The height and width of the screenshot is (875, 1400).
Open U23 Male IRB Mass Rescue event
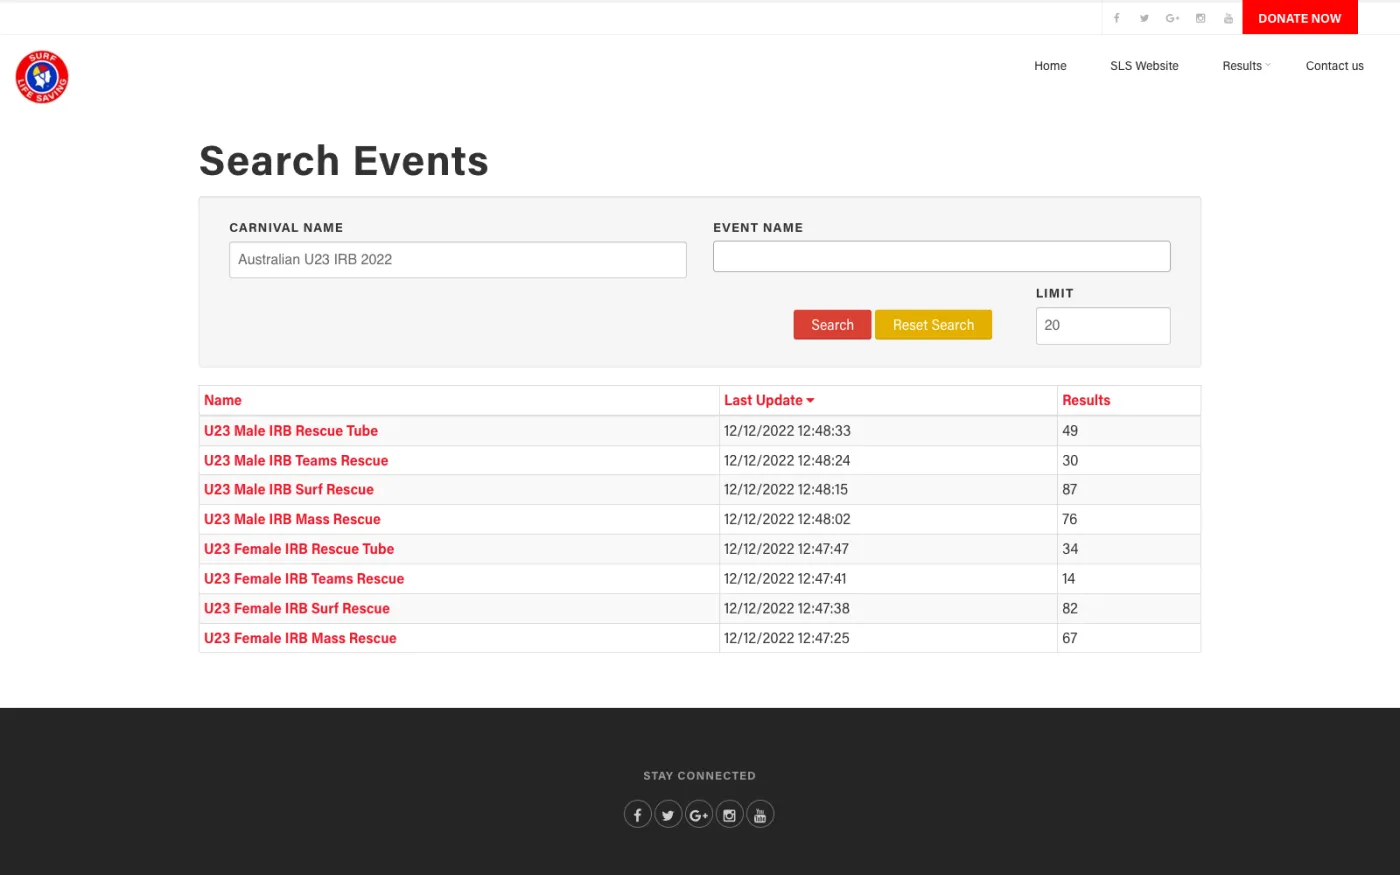click(292, 519)
